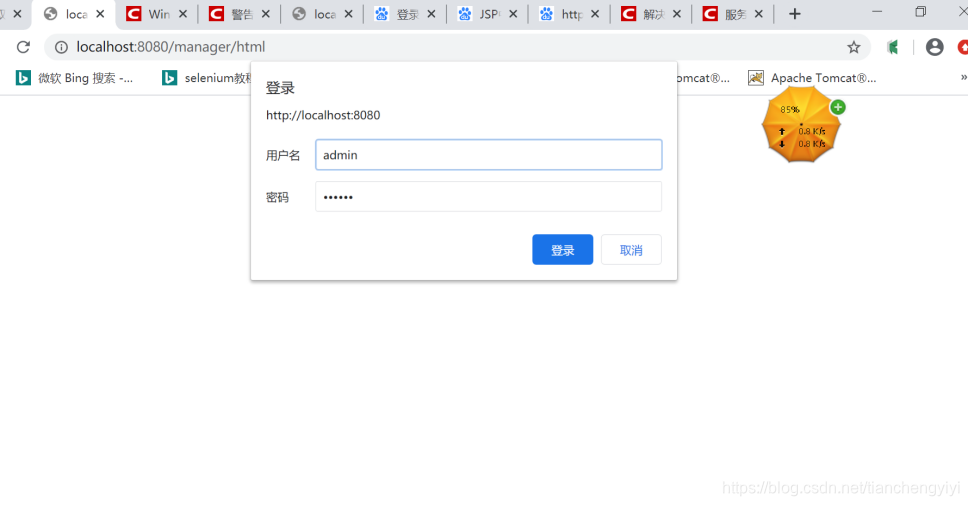Bookmark this page with the star icon
Viewport: 969px width, 506px height.
853,47
